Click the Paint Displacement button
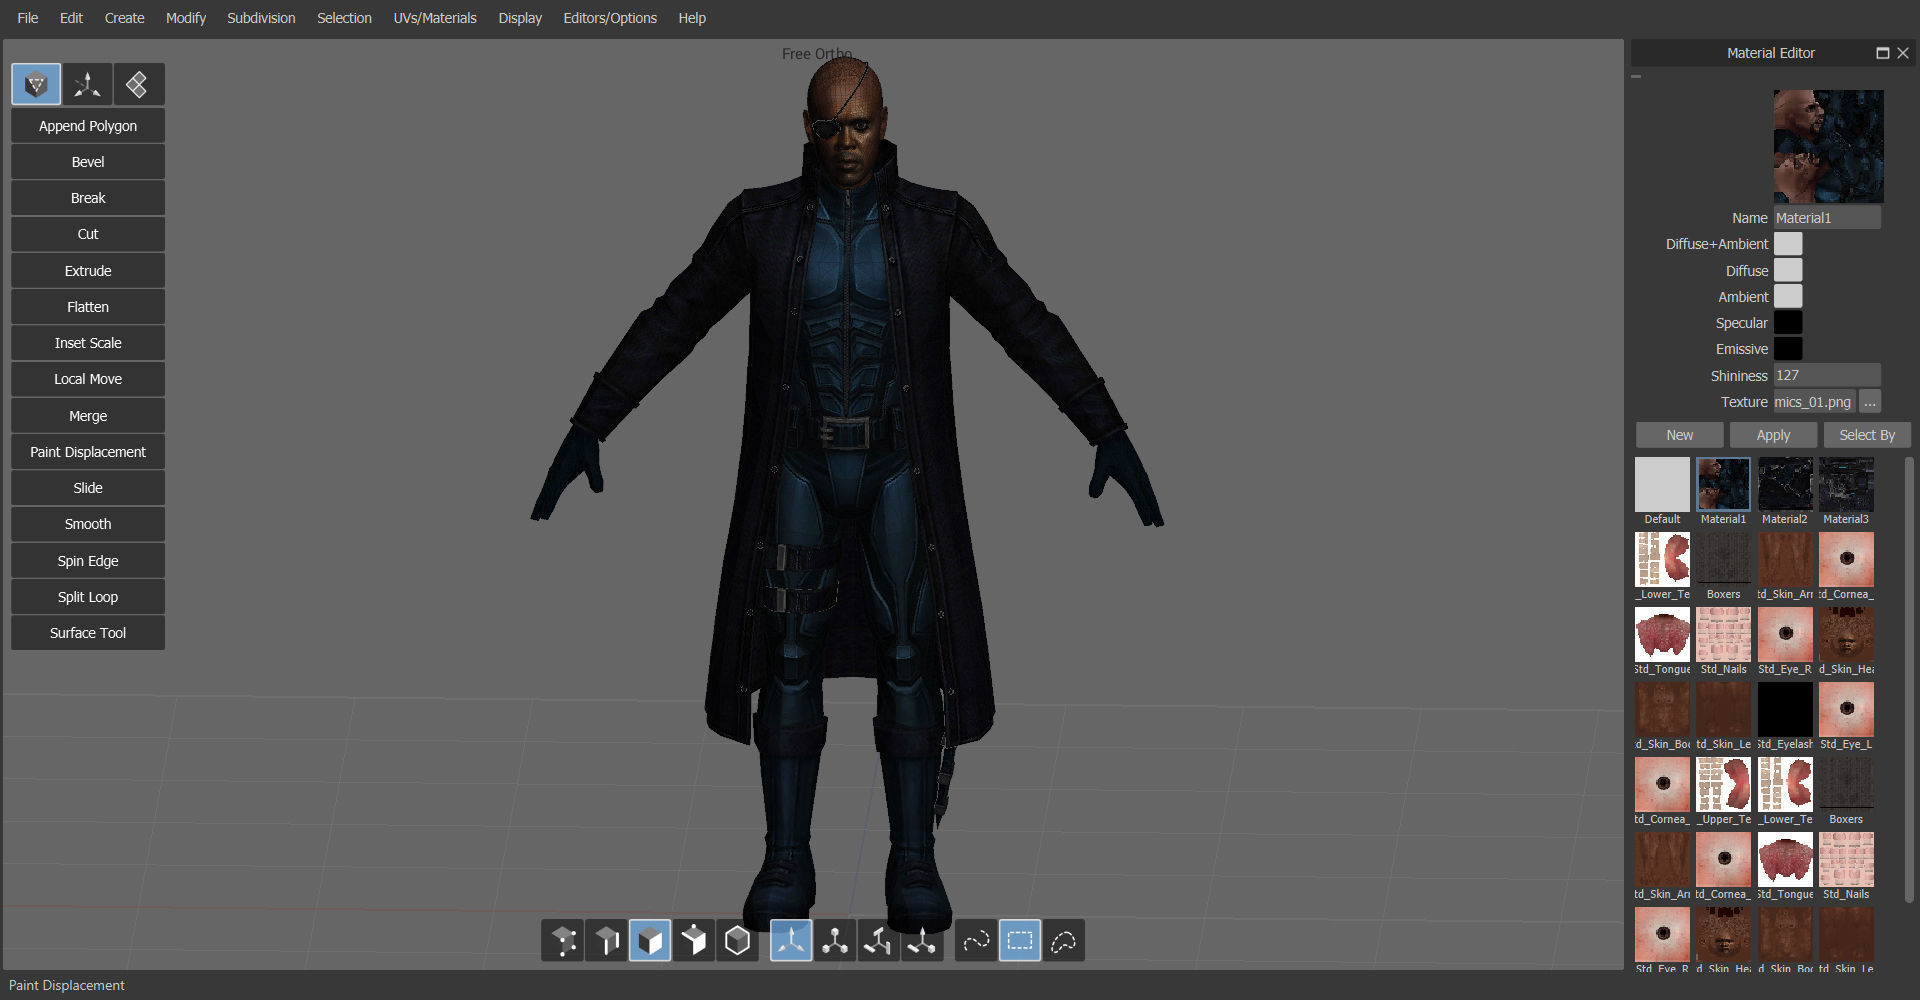The width and height of the screenshot is (1920, 1000). coord(88,452)
